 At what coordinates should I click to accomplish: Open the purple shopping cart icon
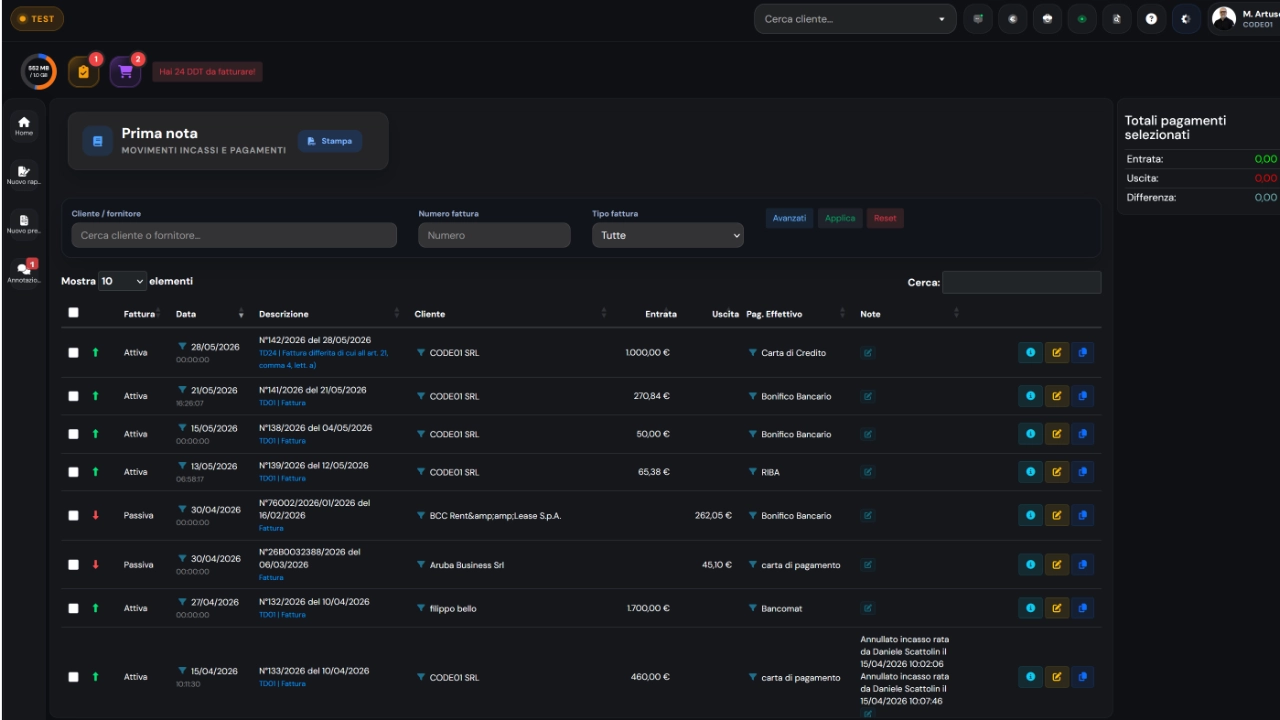(125, 72)
